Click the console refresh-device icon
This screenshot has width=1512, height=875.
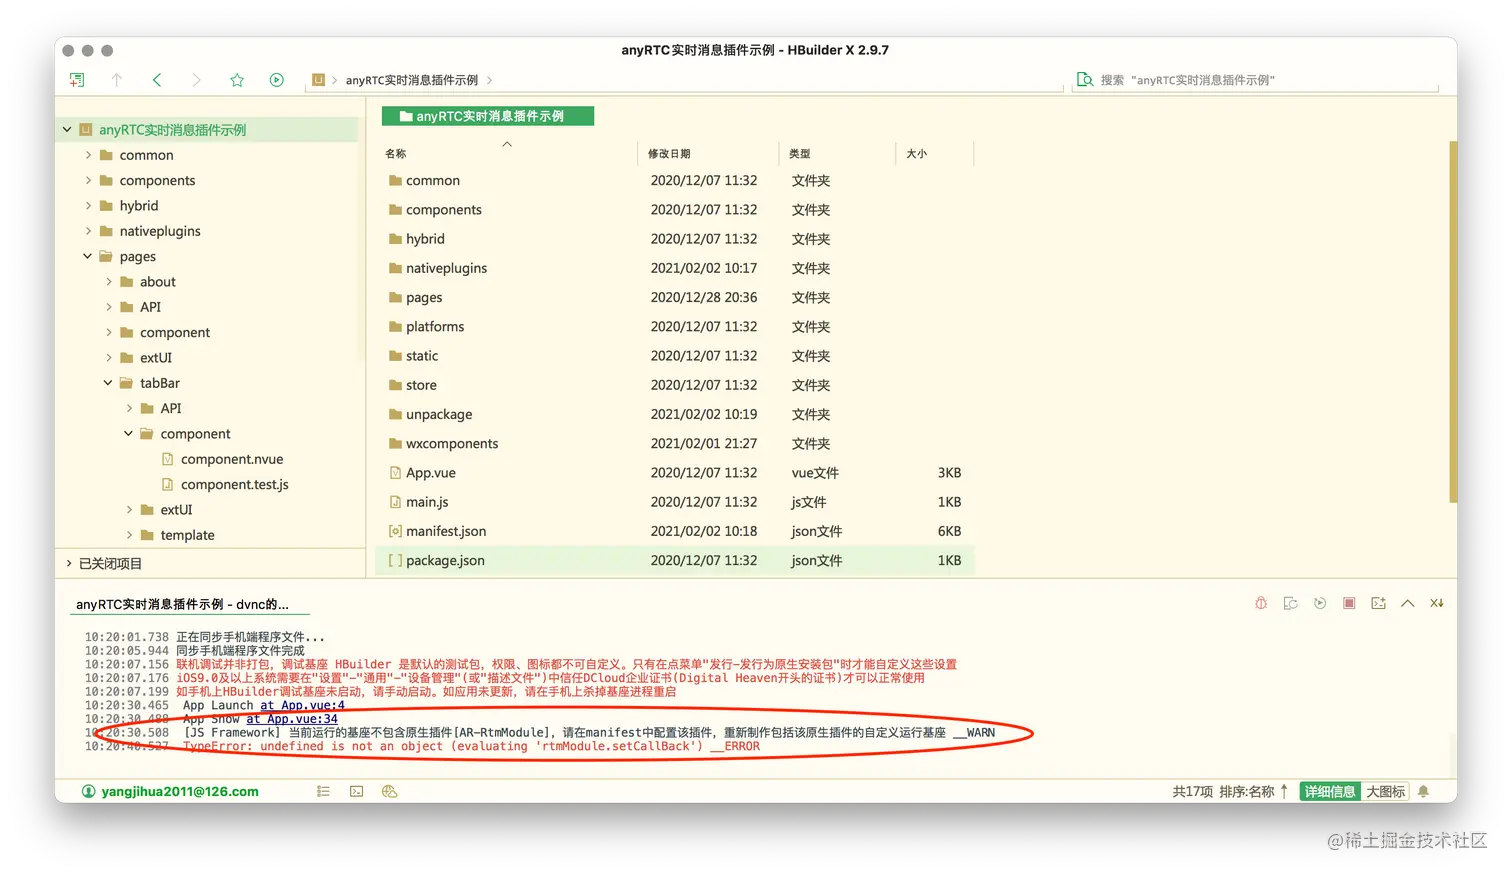tap(1291, 603)
